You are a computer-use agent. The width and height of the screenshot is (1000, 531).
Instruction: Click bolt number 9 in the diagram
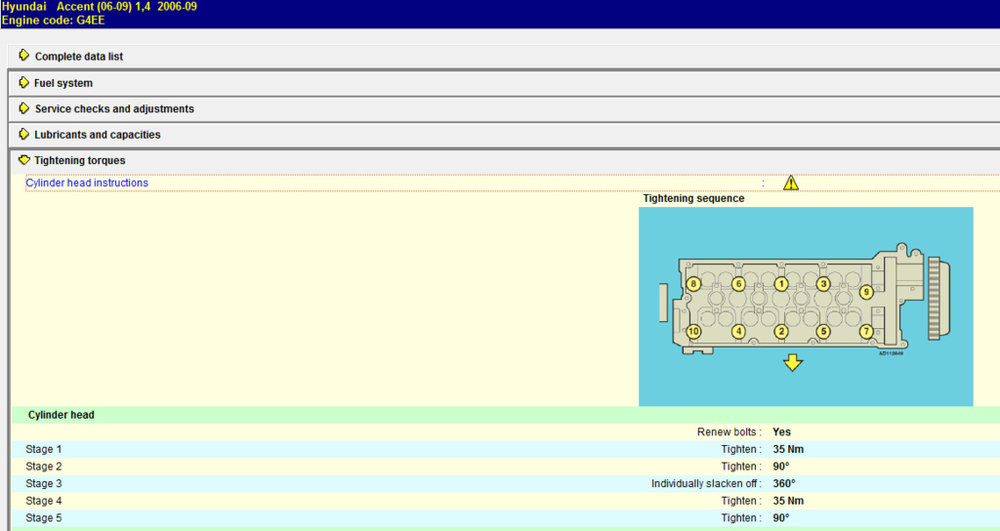[x=866, y=292]
